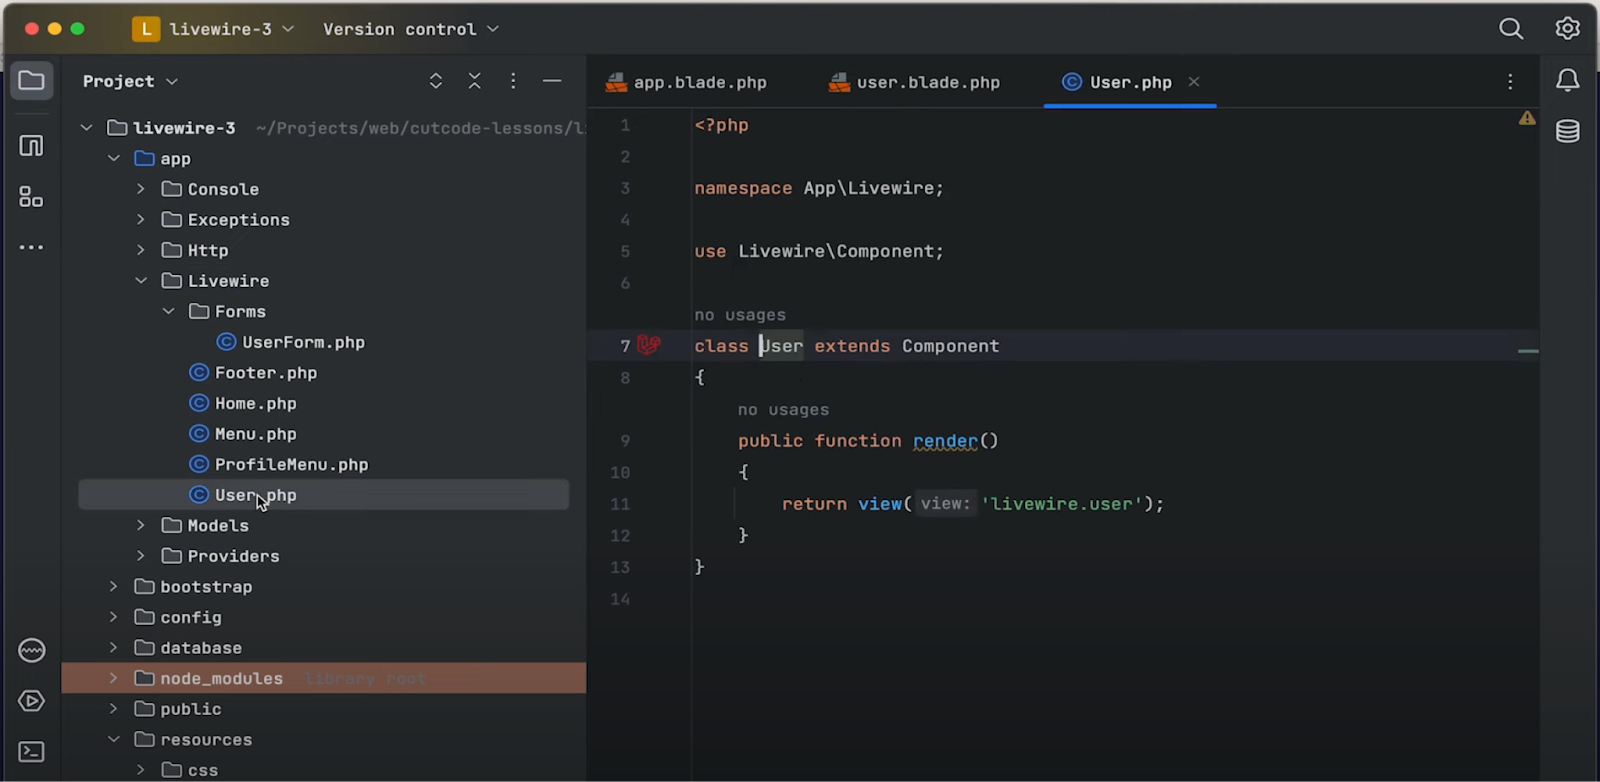Viewport: 1600px width, 782px height.
Task: Open the Version control dropdown
Action: pos(411,29)
